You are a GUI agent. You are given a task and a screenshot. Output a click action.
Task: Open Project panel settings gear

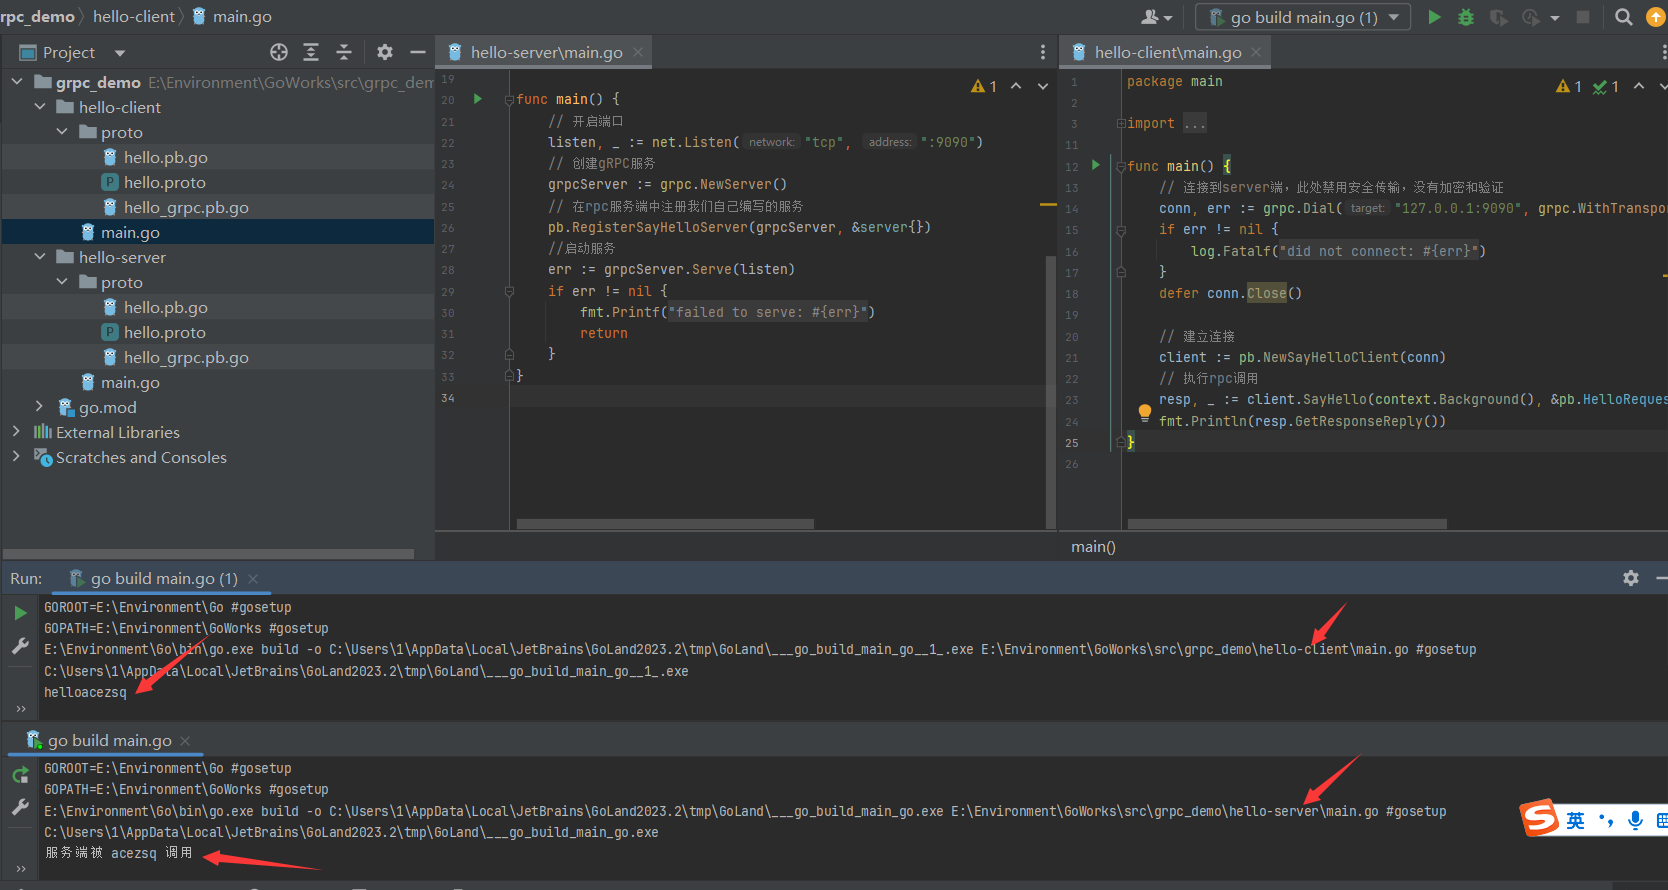click(385, 52)
